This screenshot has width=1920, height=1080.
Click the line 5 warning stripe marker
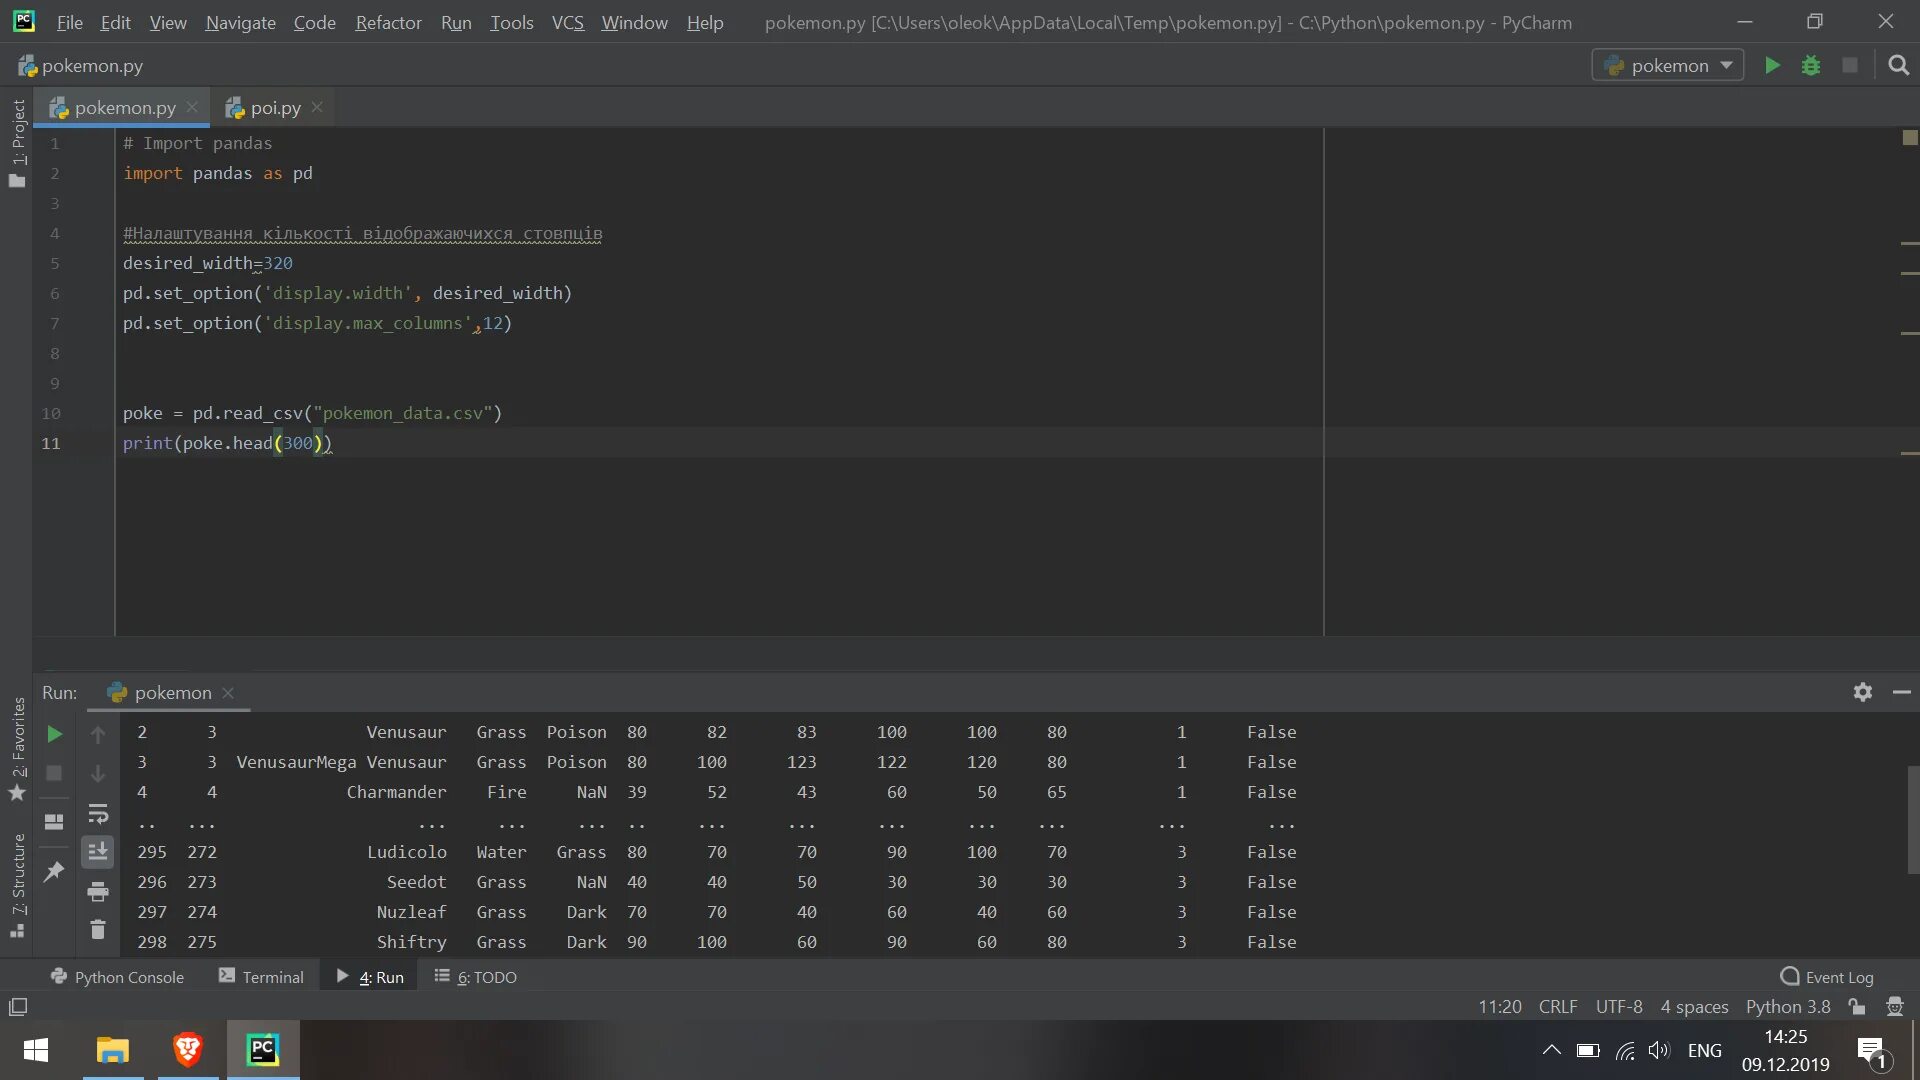pyautogui.click(x=1909, y=273)
